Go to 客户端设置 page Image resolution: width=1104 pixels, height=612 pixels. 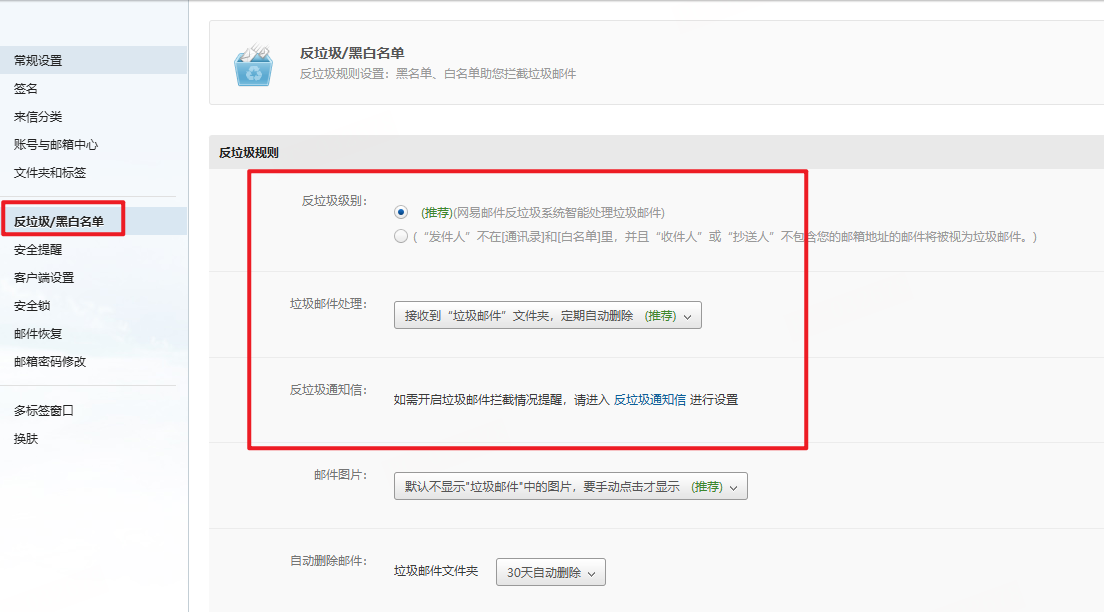(x=44, y=278)
